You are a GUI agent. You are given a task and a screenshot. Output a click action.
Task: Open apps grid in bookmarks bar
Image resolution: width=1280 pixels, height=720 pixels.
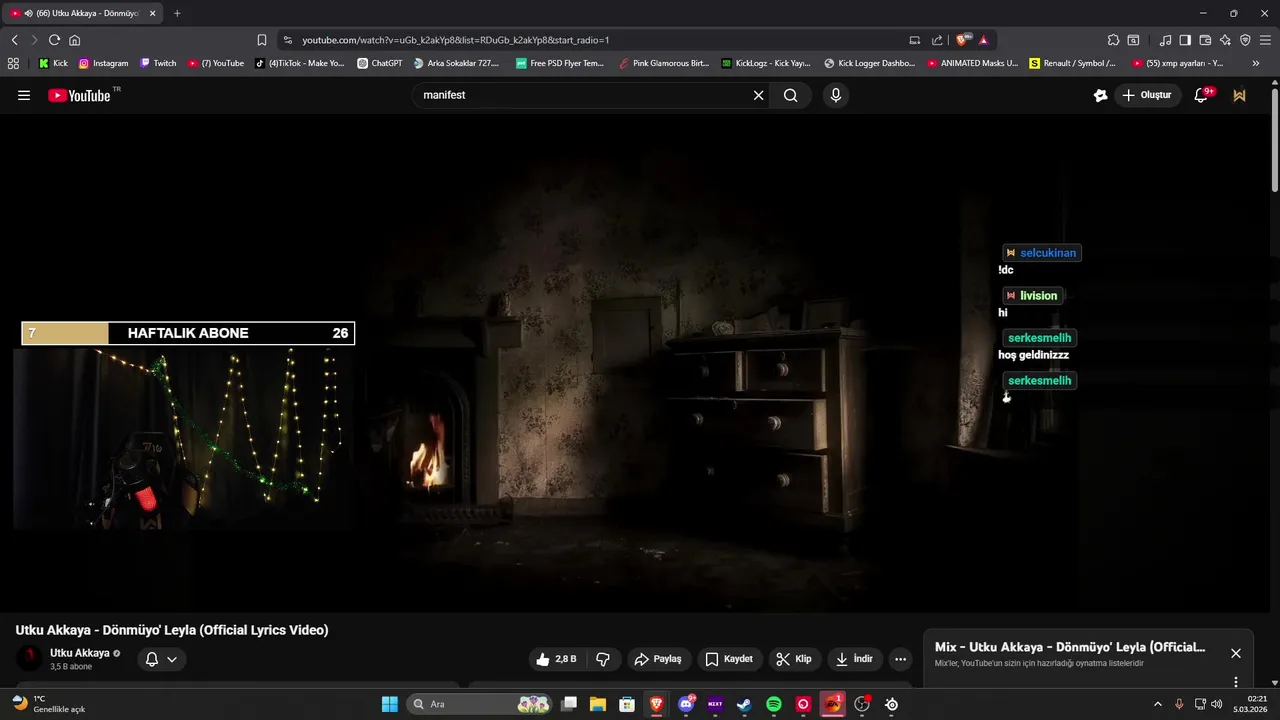(13, 63)
